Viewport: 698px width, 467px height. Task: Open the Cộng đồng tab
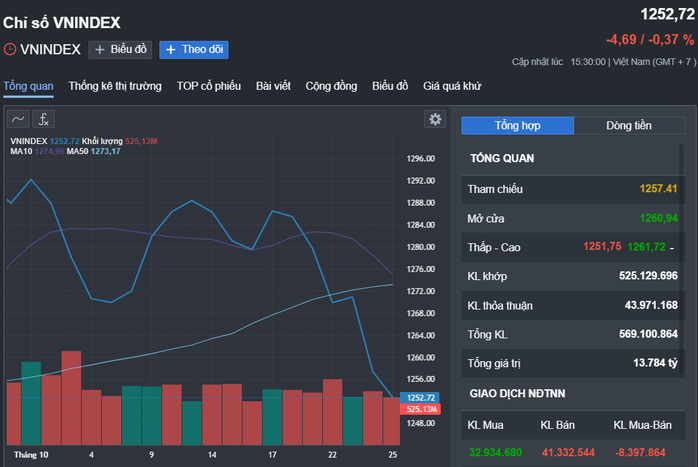[331, 86]
